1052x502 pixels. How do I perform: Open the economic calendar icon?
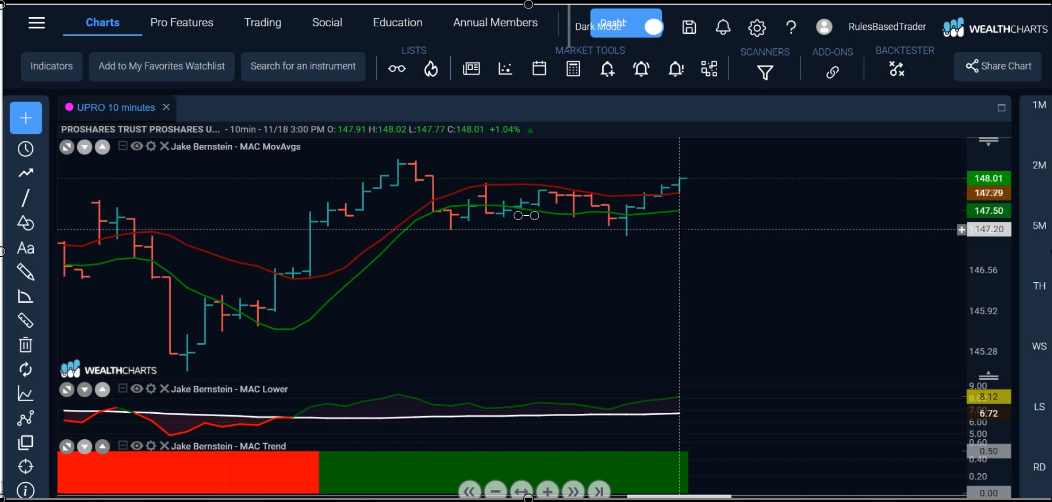pos(539,68)
